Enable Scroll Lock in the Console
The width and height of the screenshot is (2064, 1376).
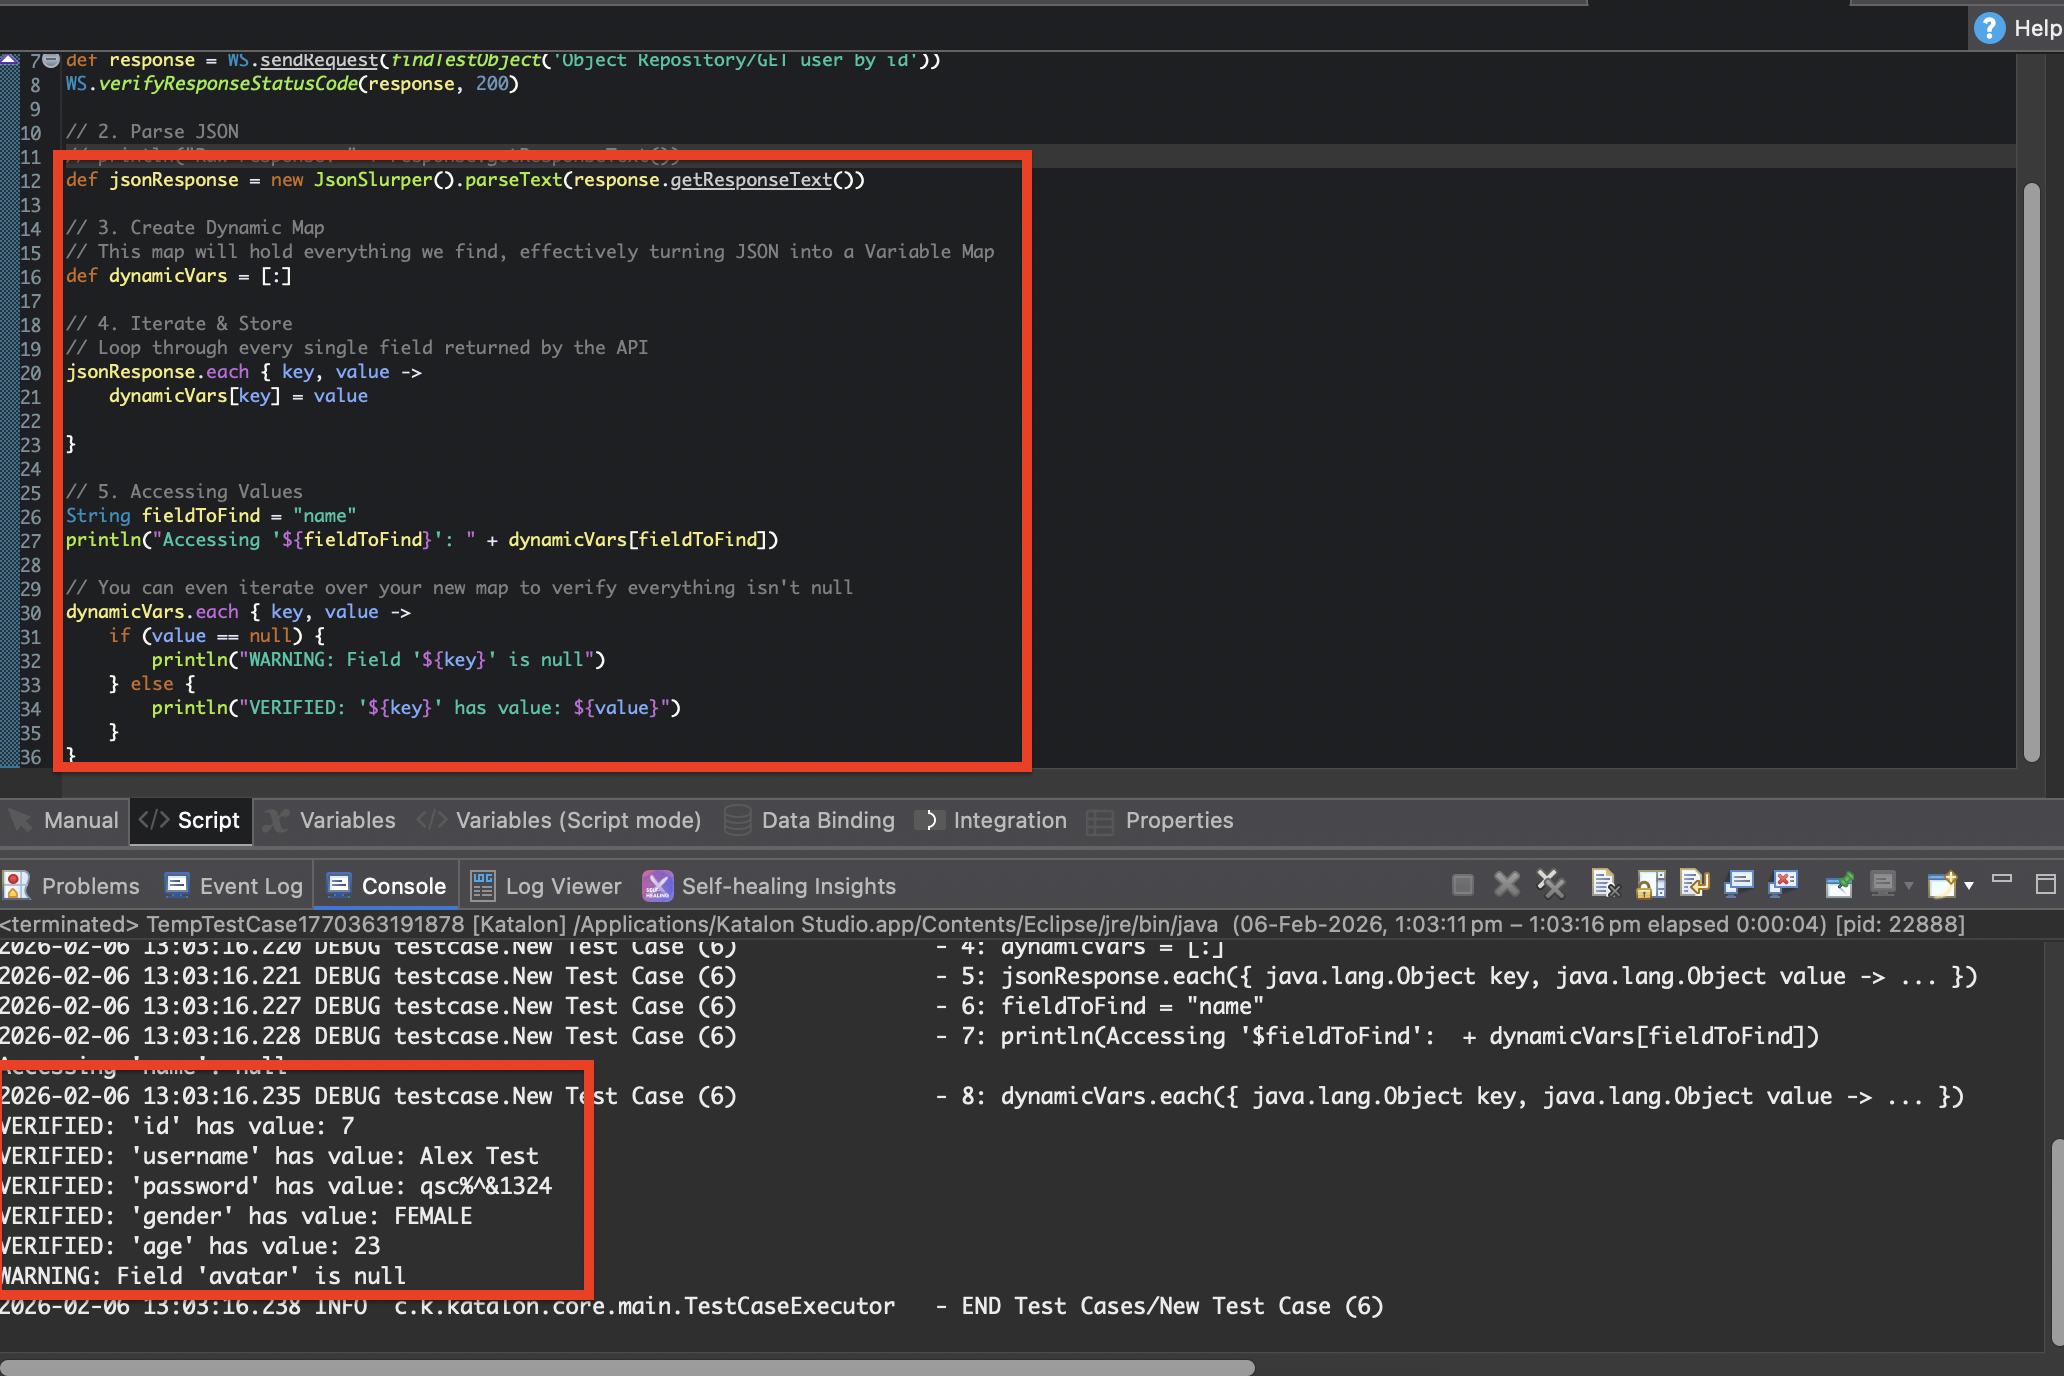1650,885
